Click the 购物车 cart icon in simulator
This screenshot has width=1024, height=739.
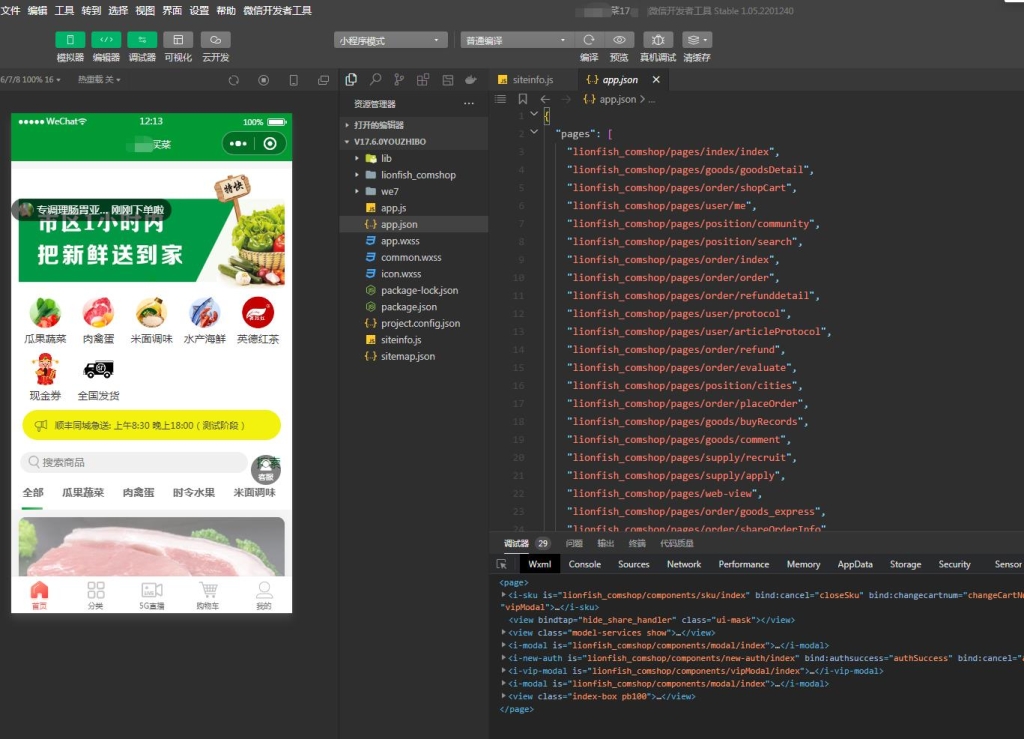click(207, 594)
